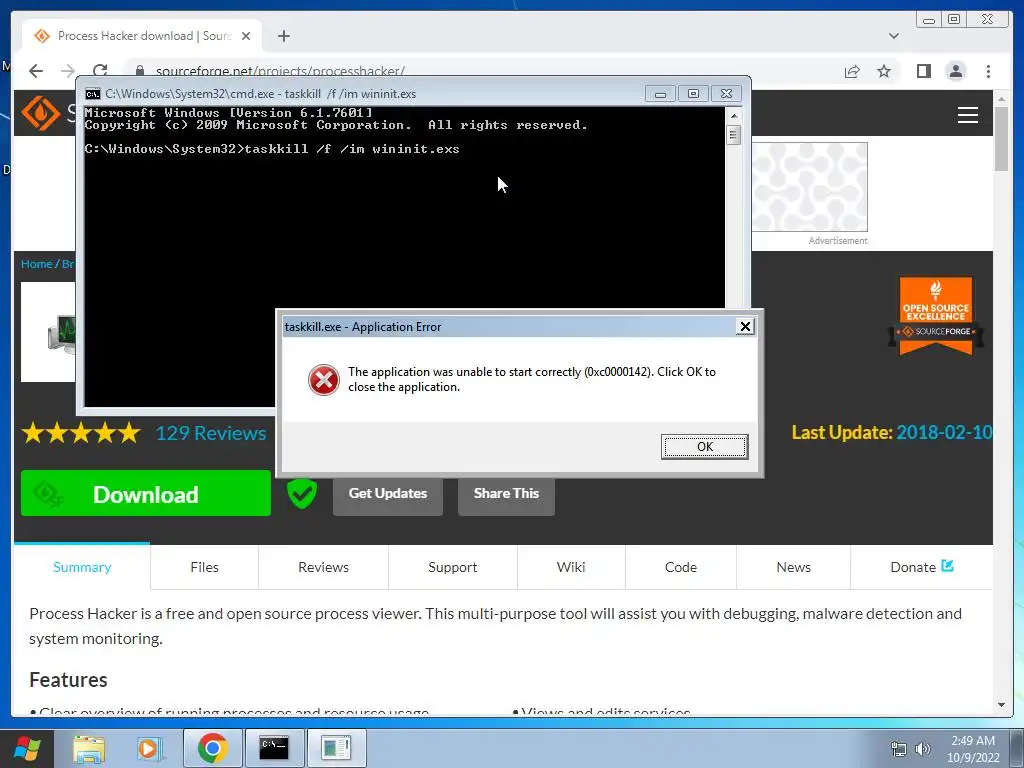
Task: Click the five-star rating display
Action: [81, 433]
